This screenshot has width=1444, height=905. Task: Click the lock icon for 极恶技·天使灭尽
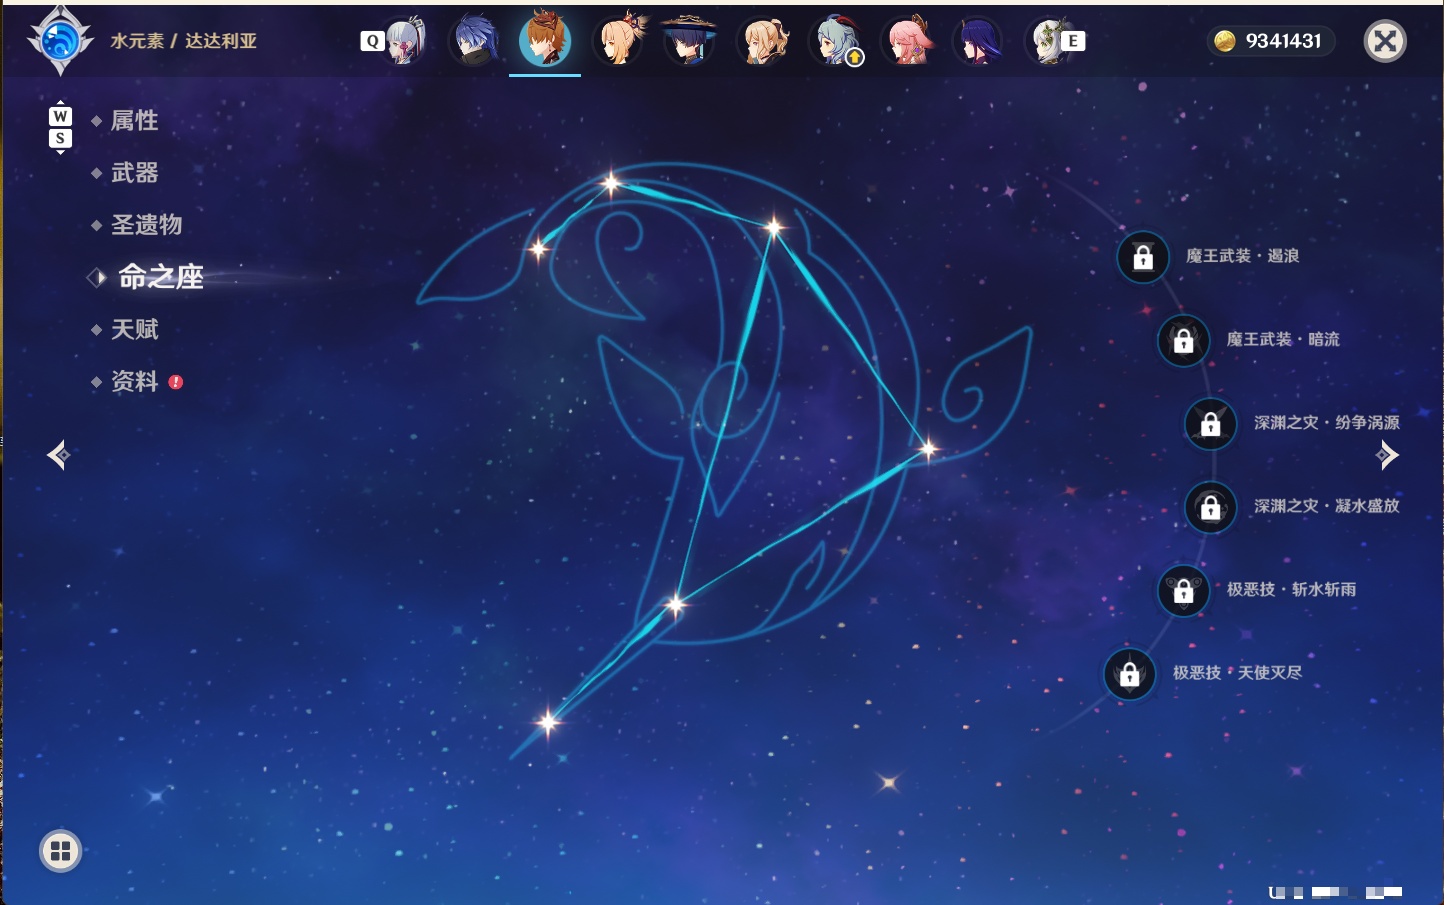(1129, 673)
